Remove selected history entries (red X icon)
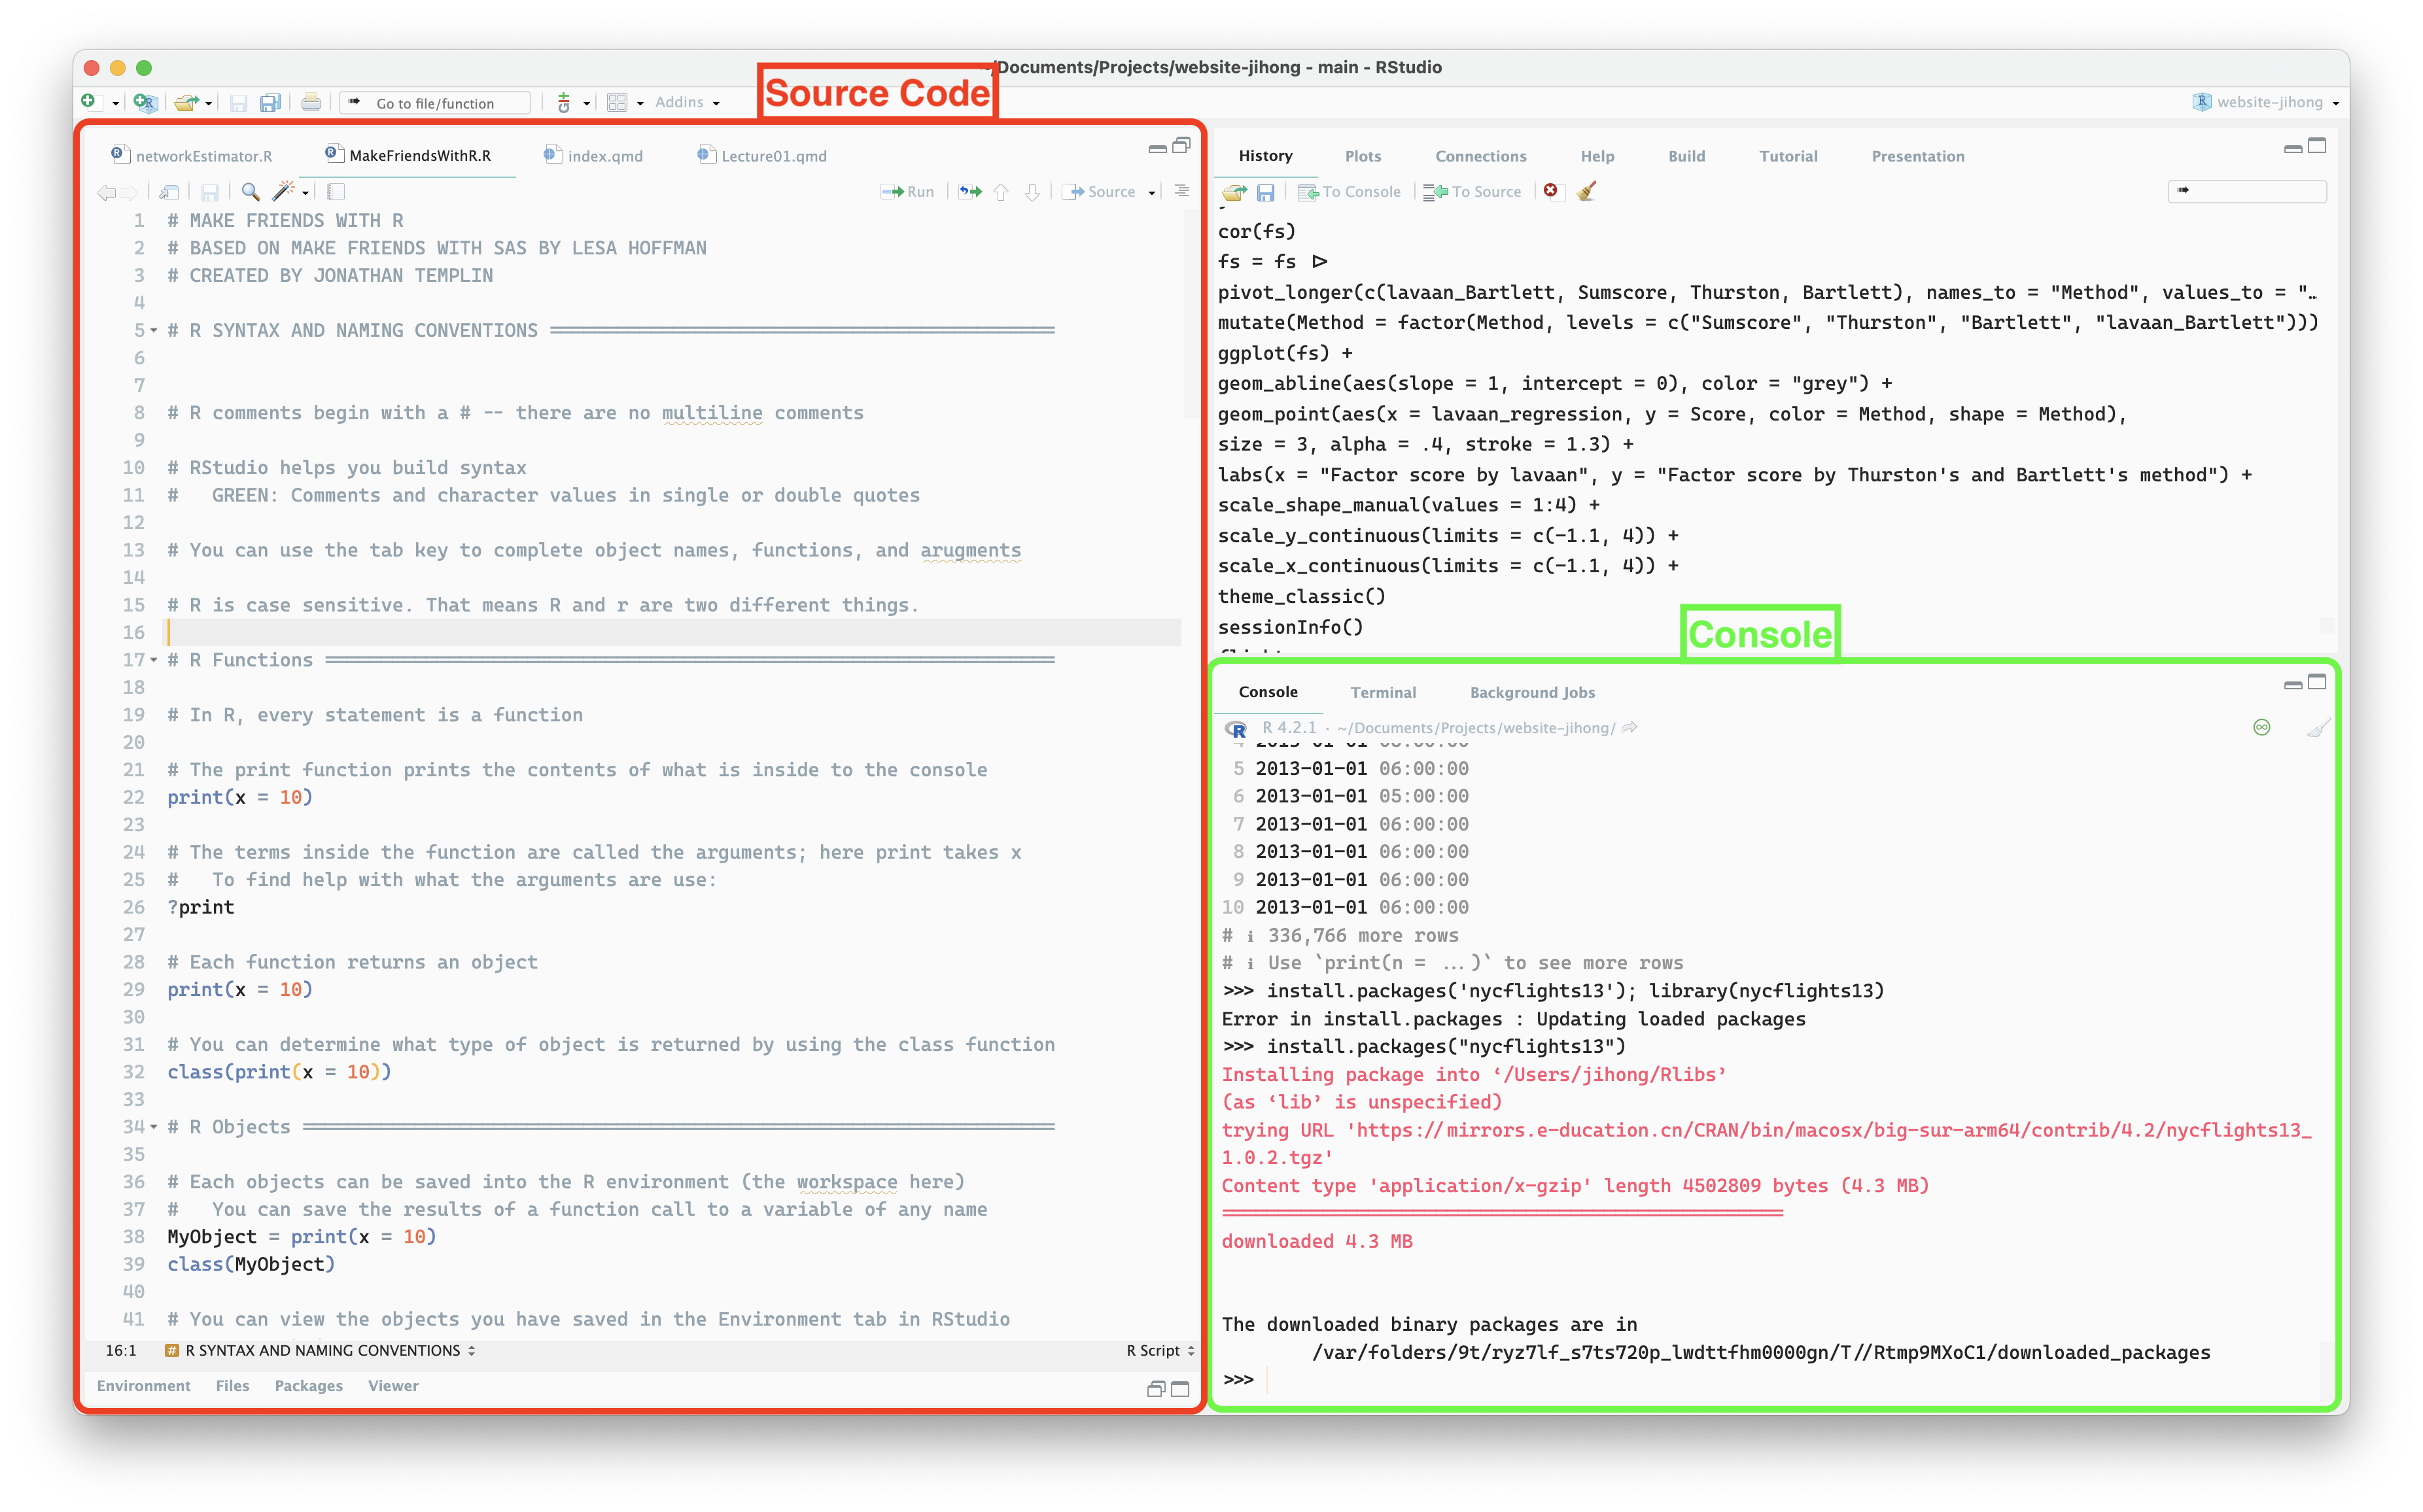This screenshot has height=1512, width=2423. pyautogui.click(x=1550, y=191)
